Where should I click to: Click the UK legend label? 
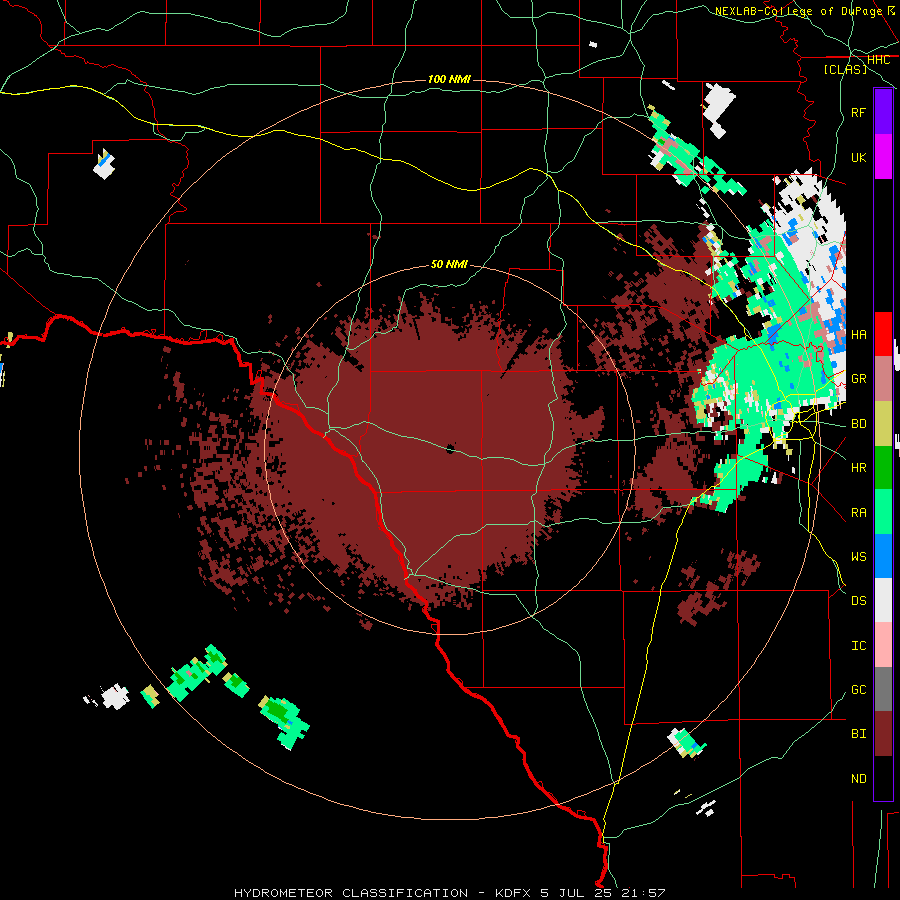point(859,157)
